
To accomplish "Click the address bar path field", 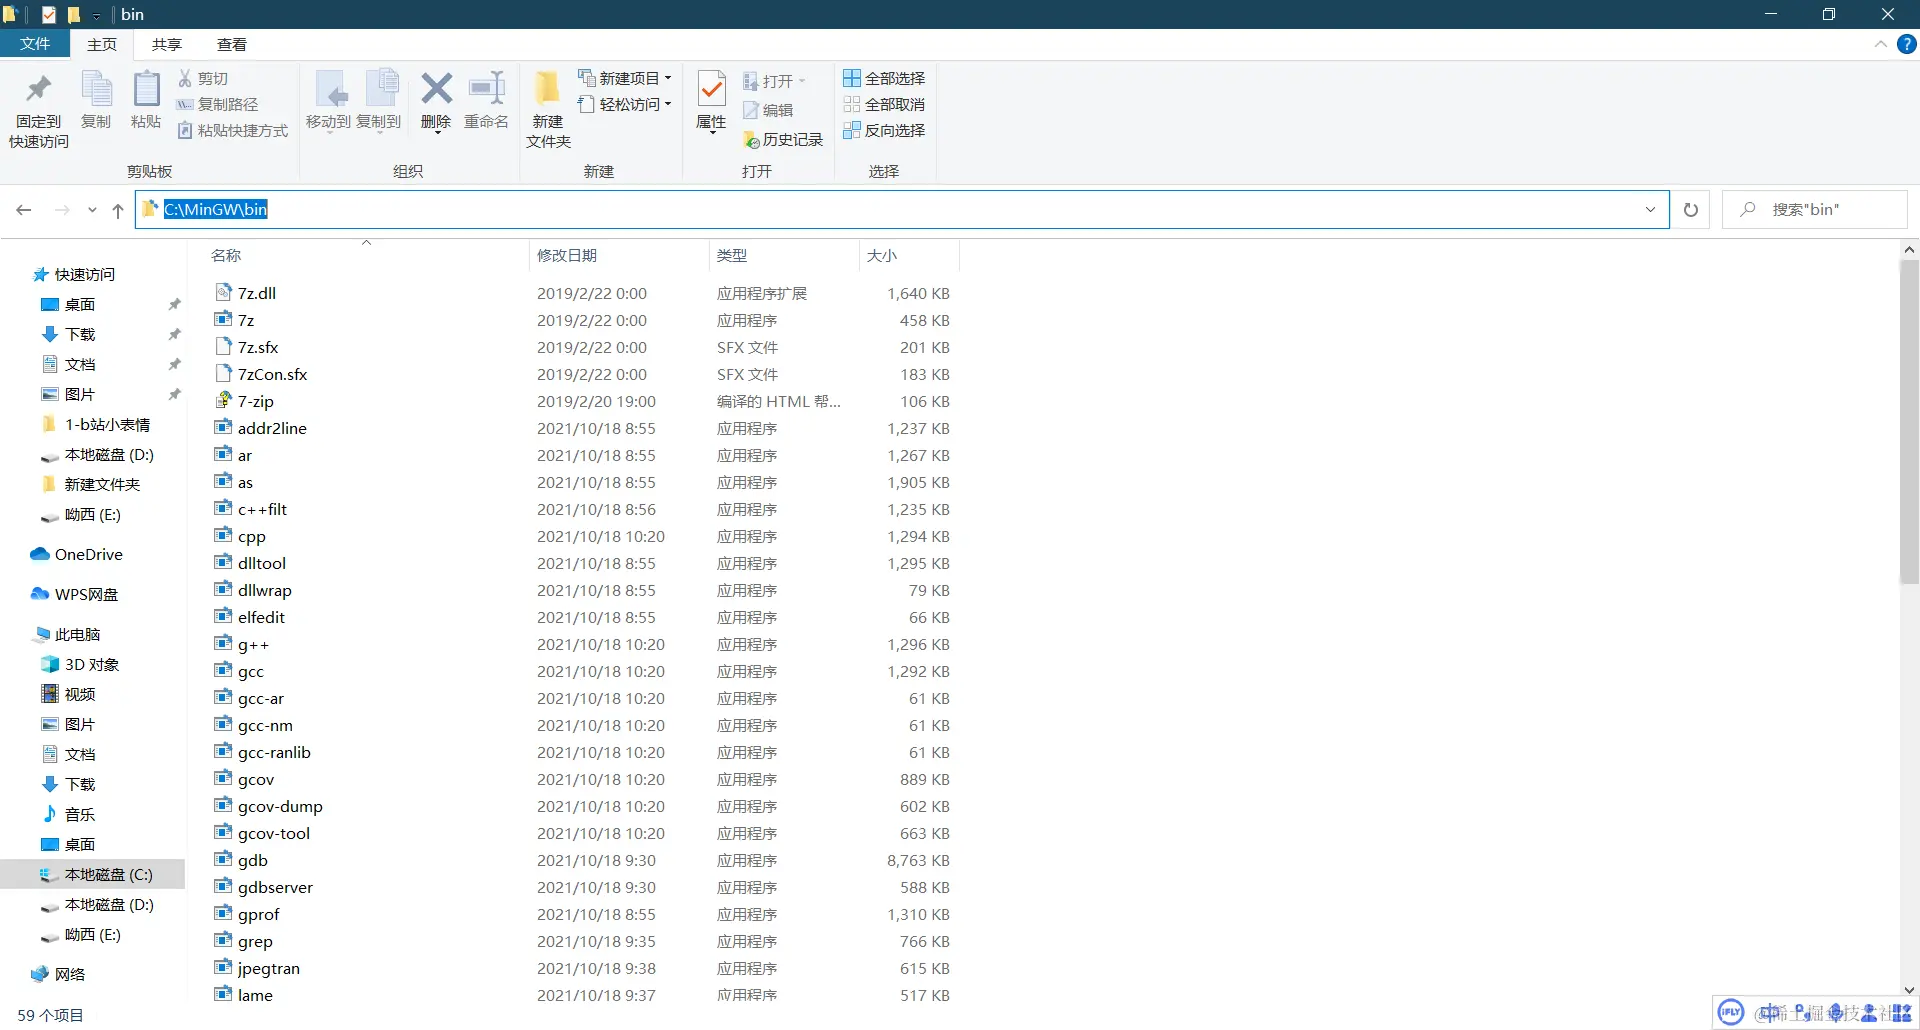I will [x=902, y=210].
